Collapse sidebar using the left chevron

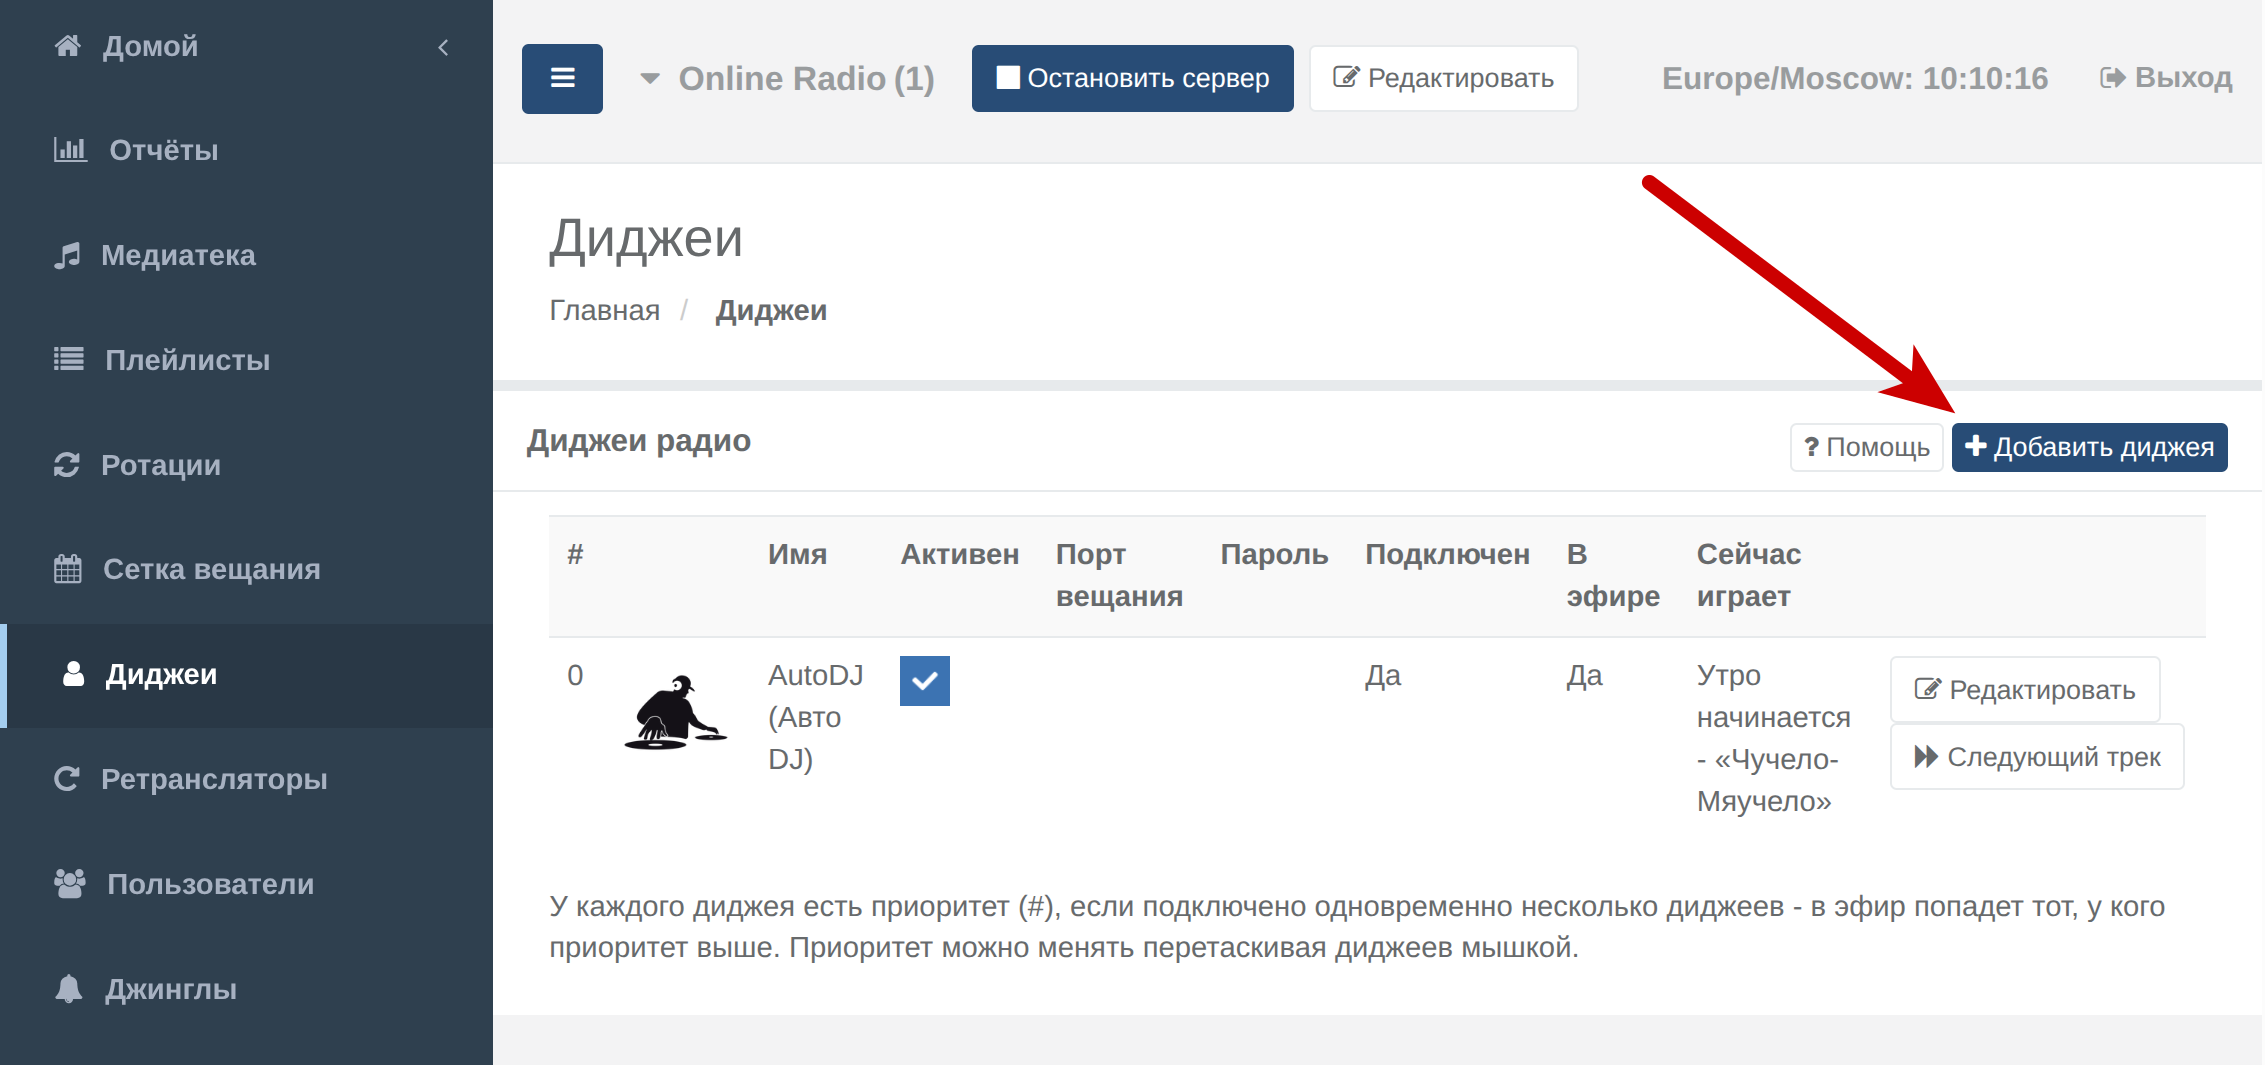443,47
